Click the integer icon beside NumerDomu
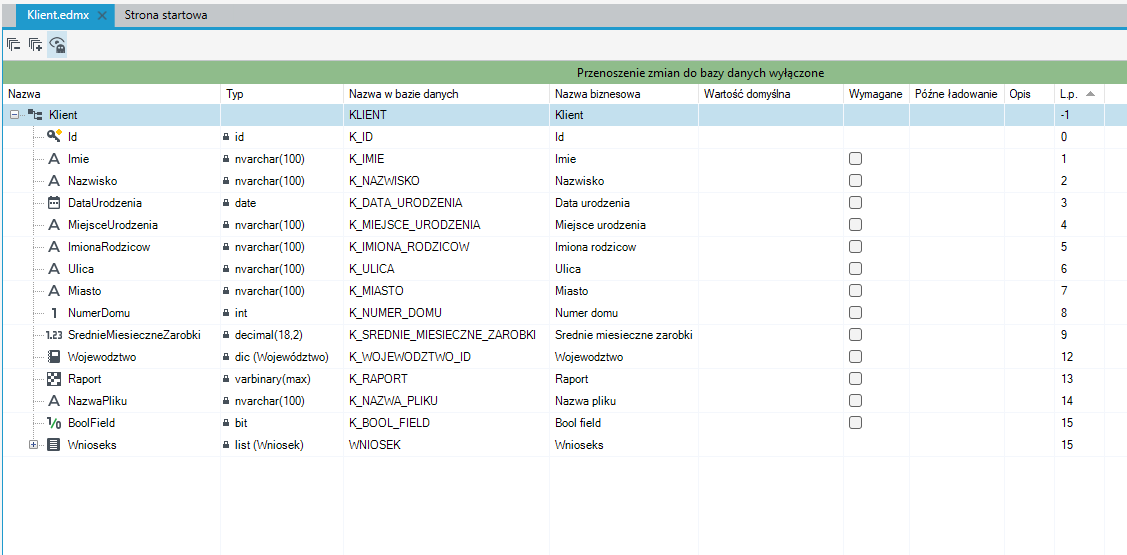1127x555 pixels. (54, 313)
